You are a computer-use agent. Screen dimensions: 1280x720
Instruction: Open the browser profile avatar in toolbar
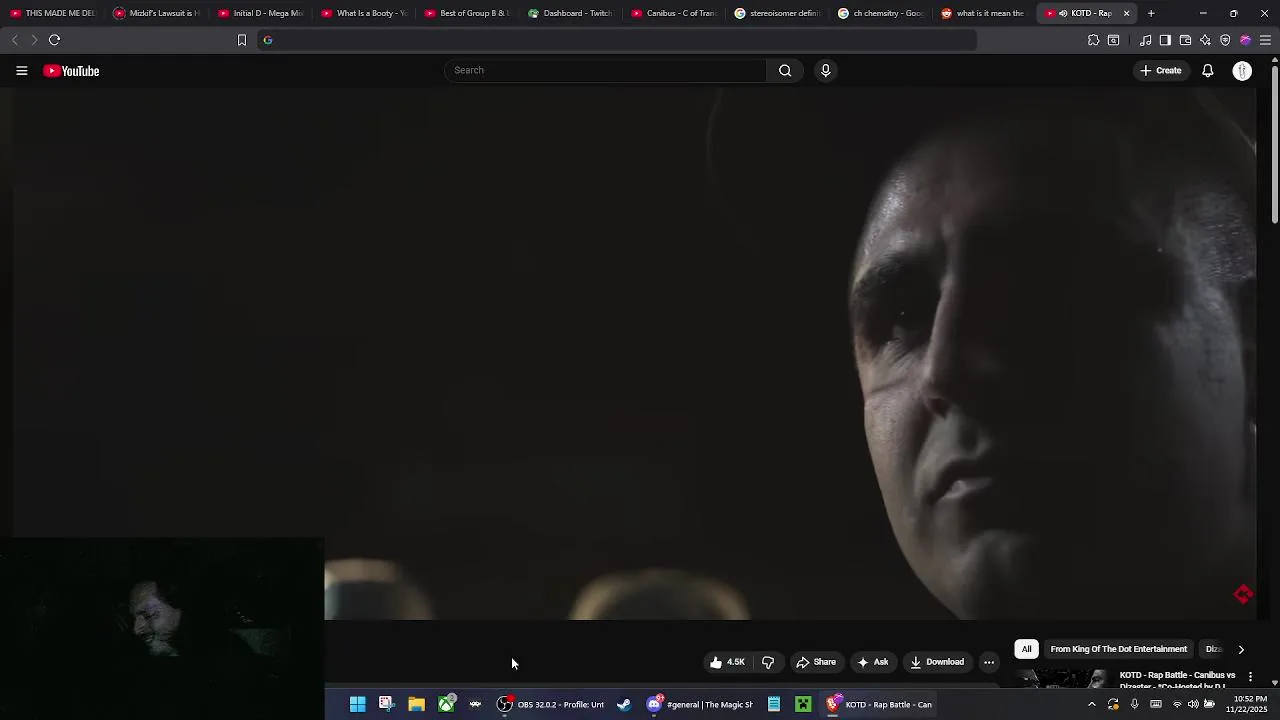(1245, 40)
